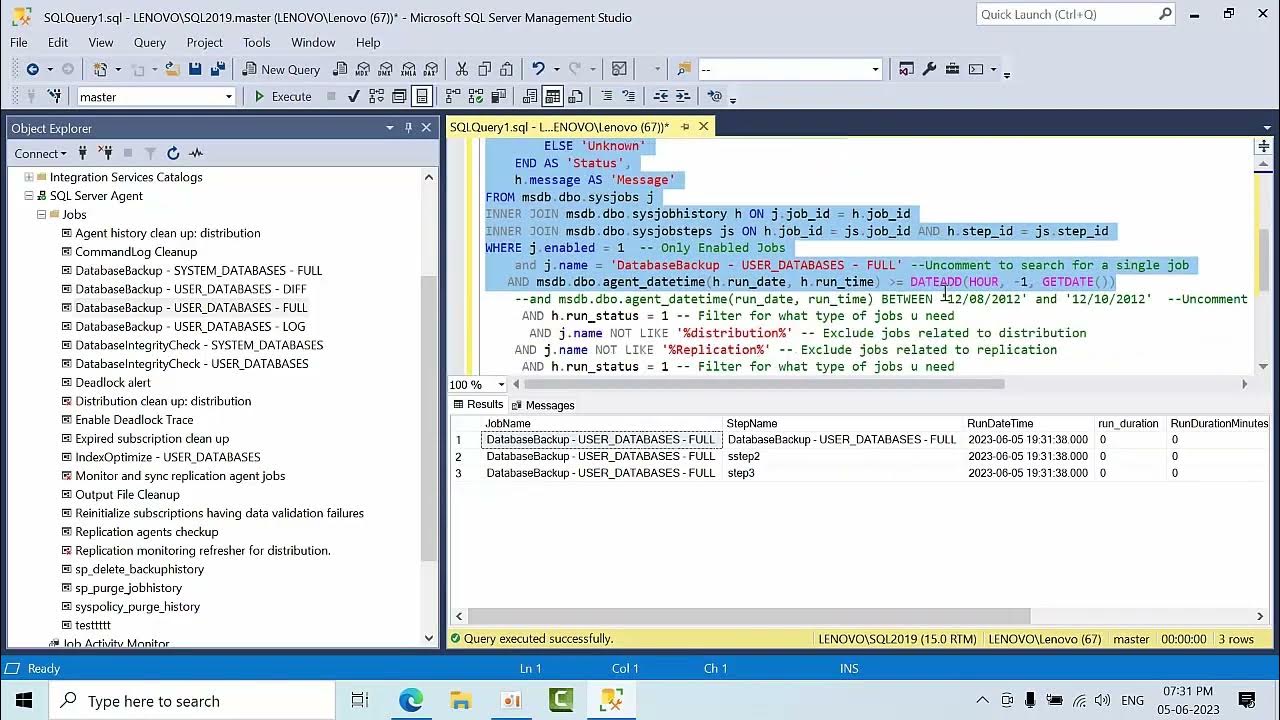1280x720 pixels.
Task: Click the Open File folder icon
Action: click(172, 69)
